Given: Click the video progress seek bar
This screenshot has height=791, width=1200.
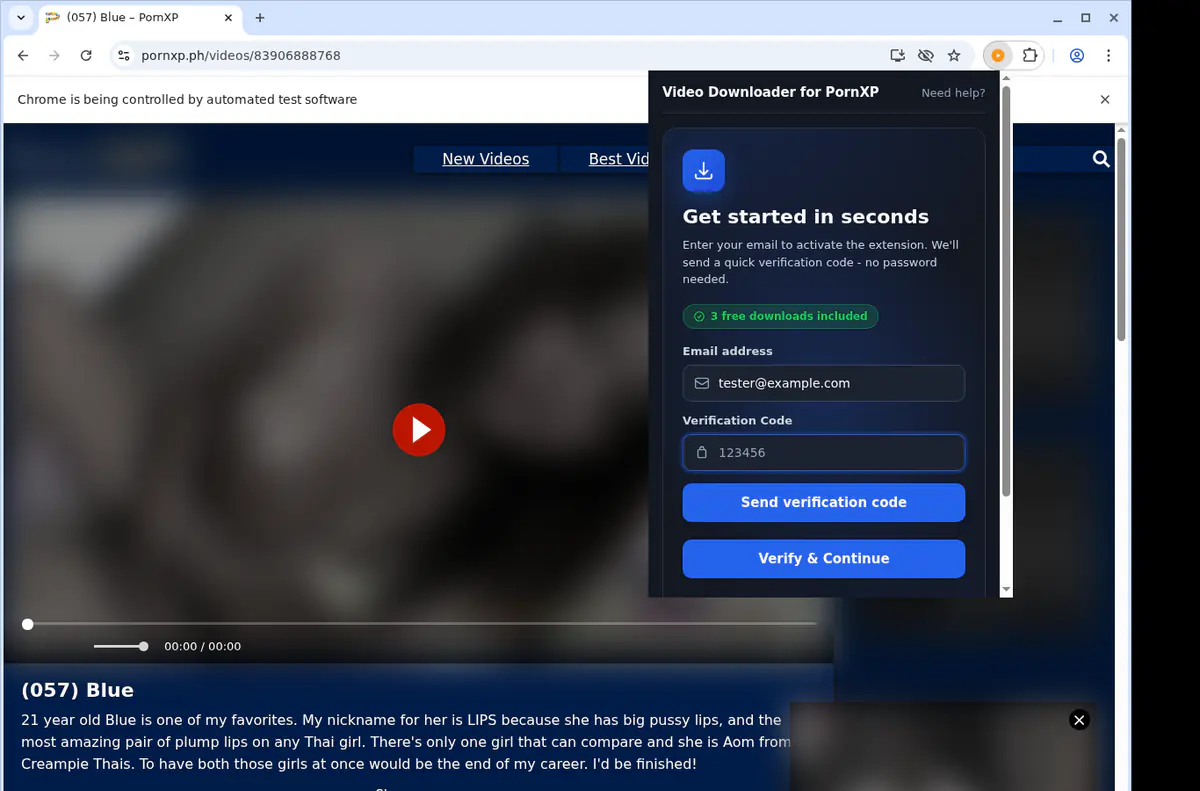Looking at the screenshot, I should tap(422, 624).
